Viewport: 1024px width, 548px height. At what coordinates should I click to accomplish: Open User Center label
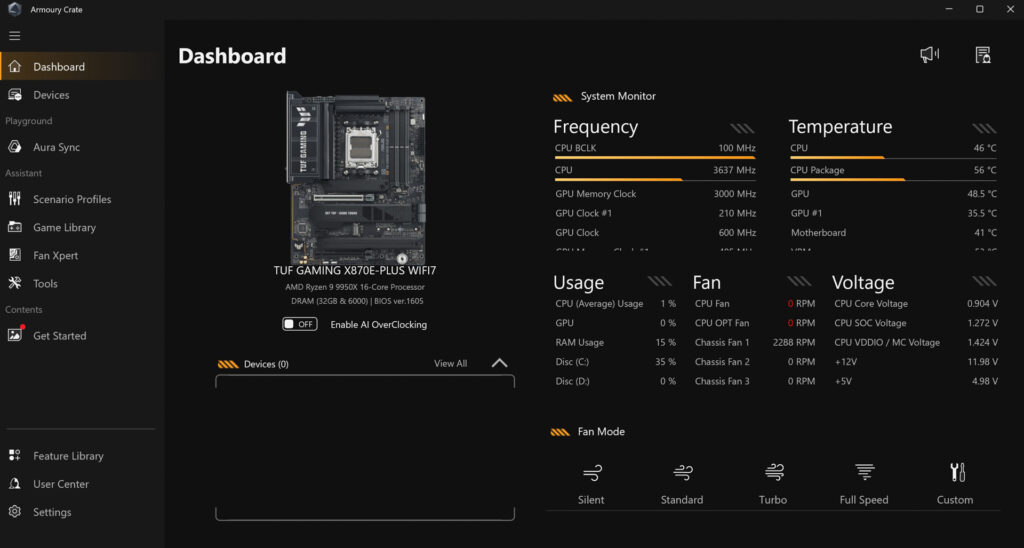(61, 484)
